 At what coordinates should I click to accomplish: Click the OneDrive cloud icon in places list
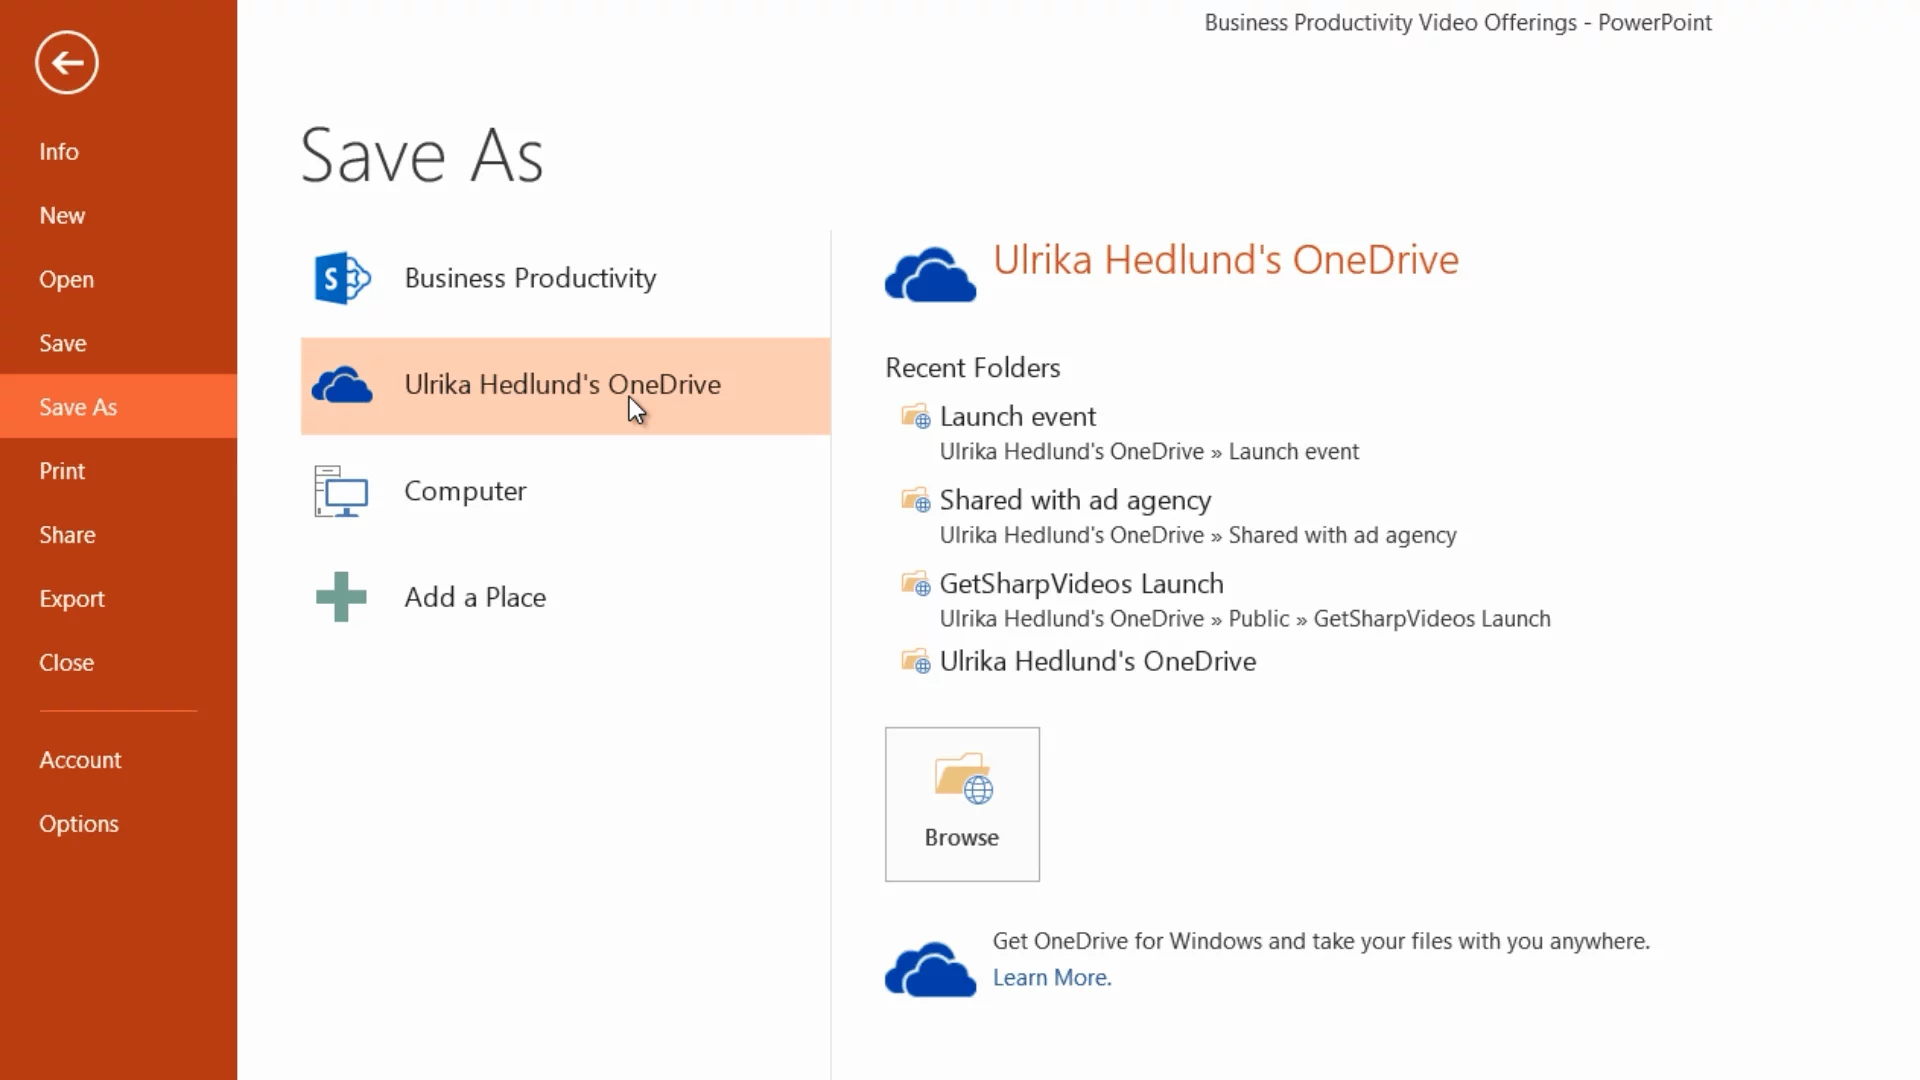pyautogui.click(x=341, y=385)
